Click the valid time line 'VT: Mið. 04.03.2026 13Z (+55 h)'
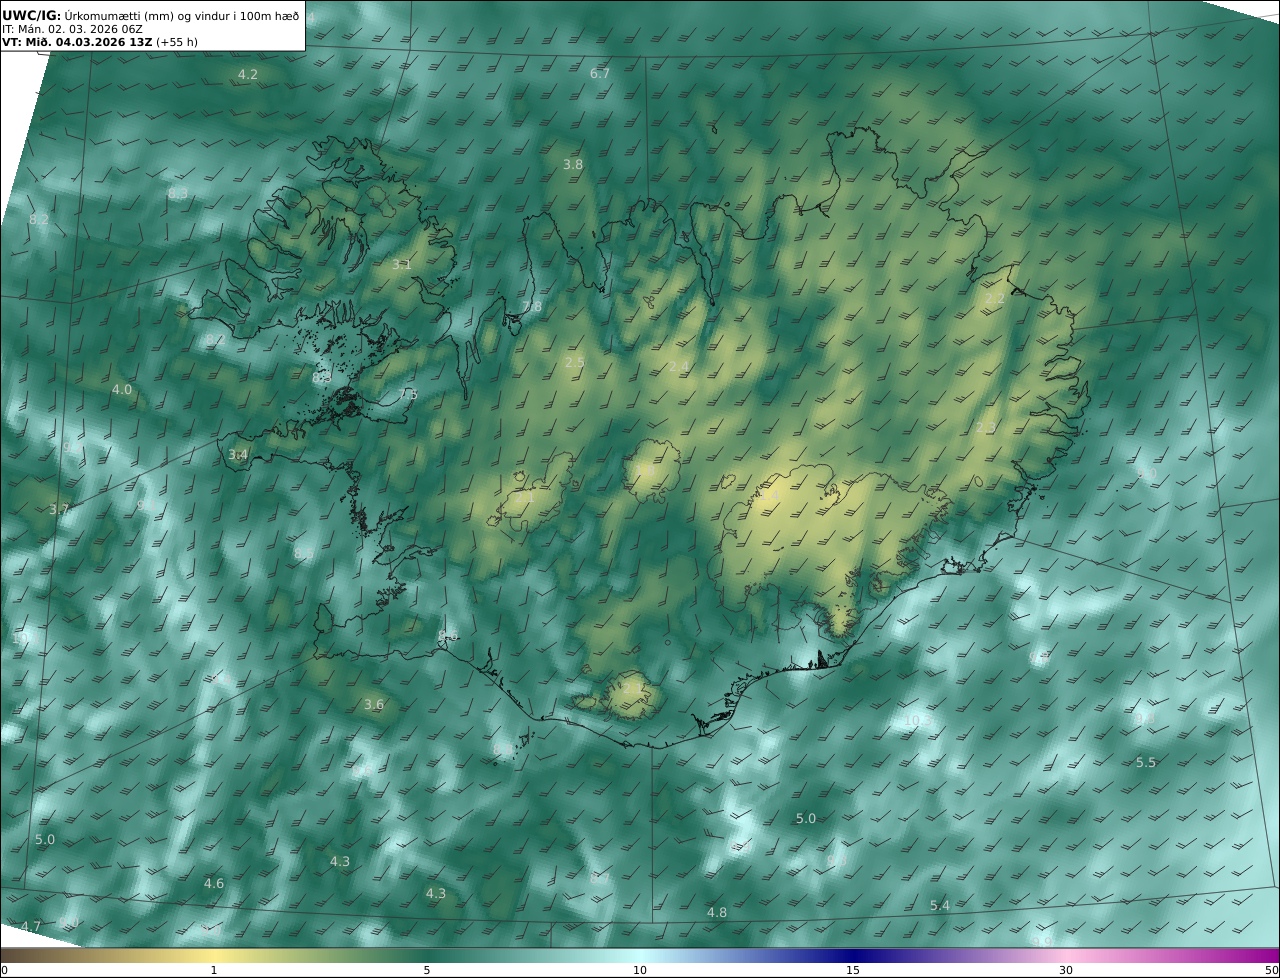The height and width of the screenshot is (978, 1280). click(x=98, y=43)
